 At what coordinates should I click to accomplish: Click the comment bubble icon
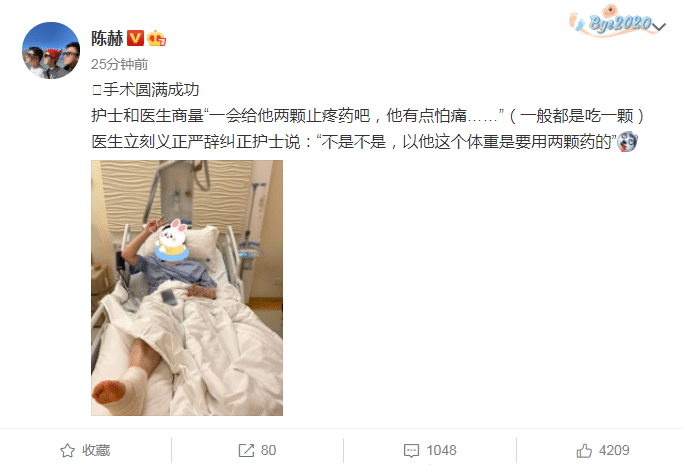411,451
